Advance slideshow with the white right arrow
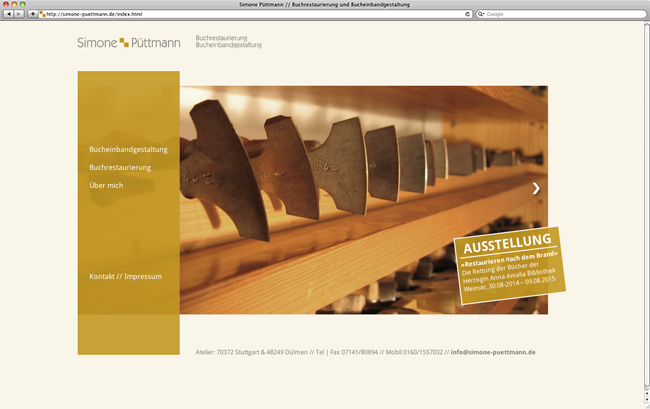Viewport: 650px width, 409px height. click(x=536, y=188)
